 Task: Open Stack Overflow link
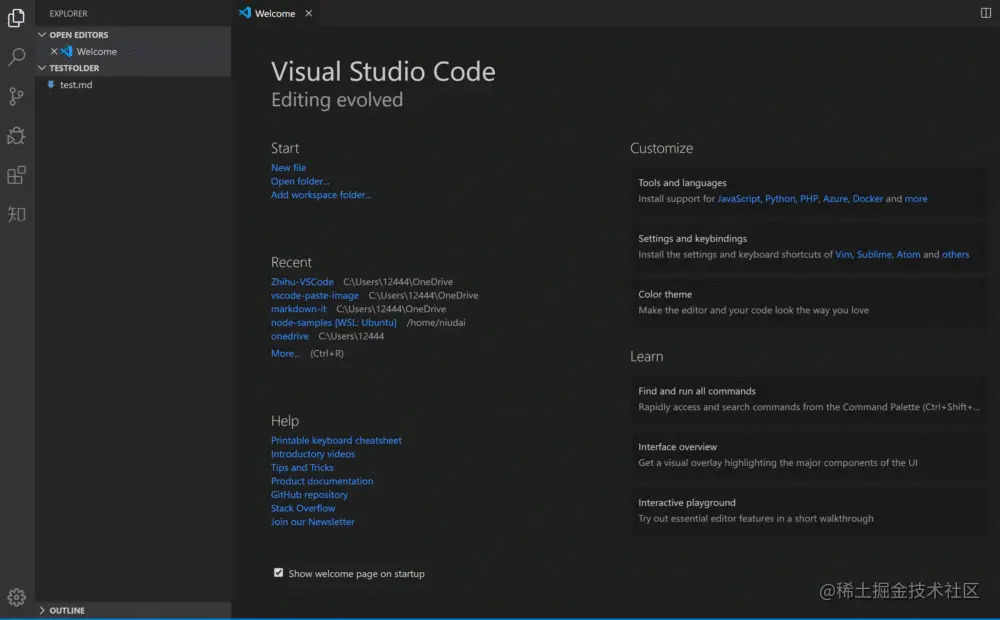tap(303, 508)
